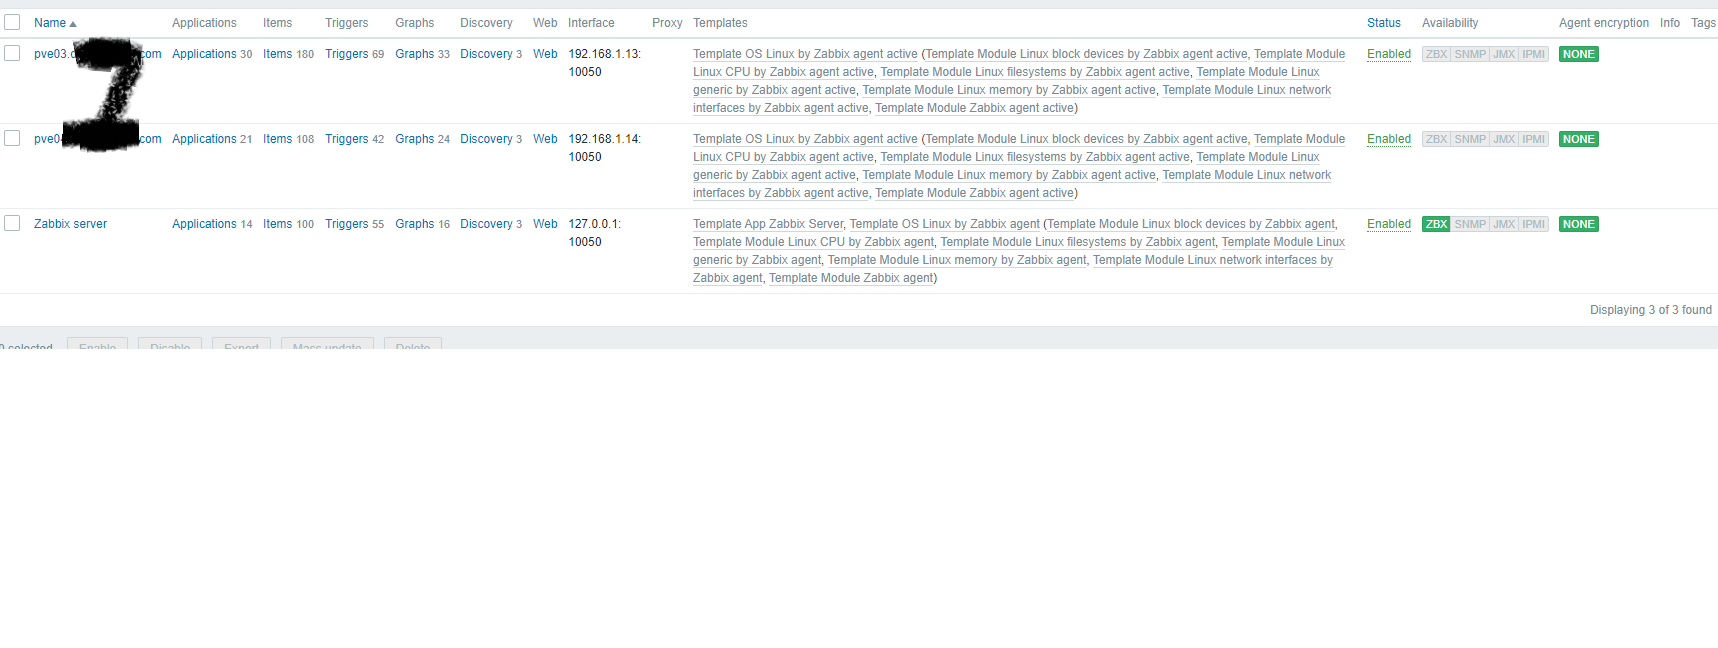Click the JMX badge in 192.168.1.14 row
The width and height of the screenshot is (1718, 648).
pos(1504,139)
